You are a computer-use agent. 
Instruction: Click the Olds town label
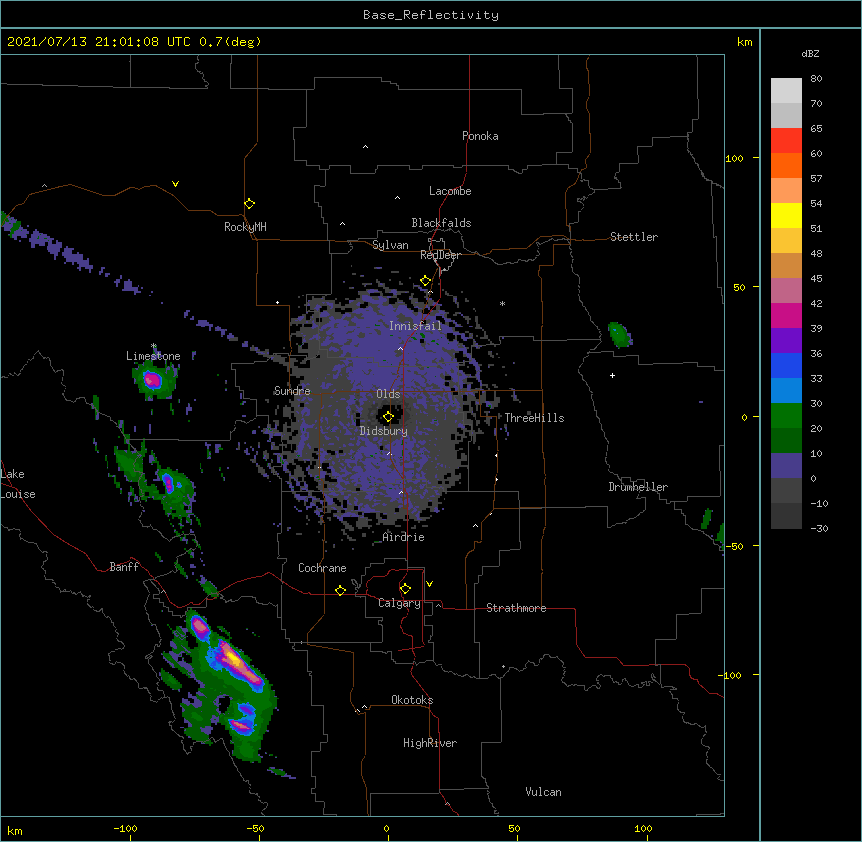[388, 394]
